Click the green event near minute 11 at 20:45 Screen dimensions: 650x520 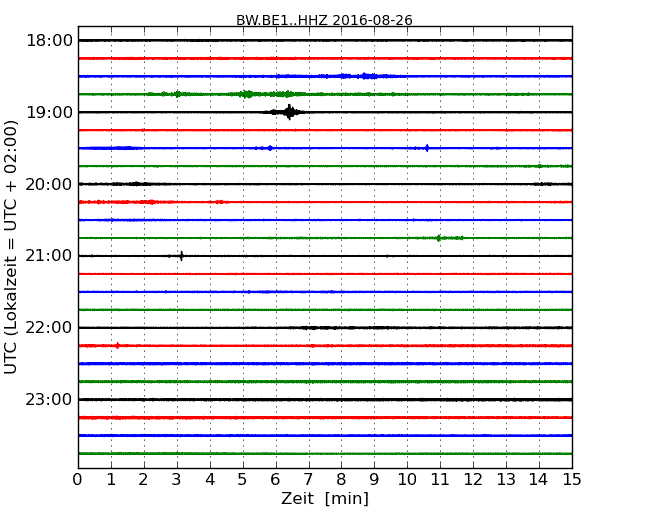pos(439,238)
